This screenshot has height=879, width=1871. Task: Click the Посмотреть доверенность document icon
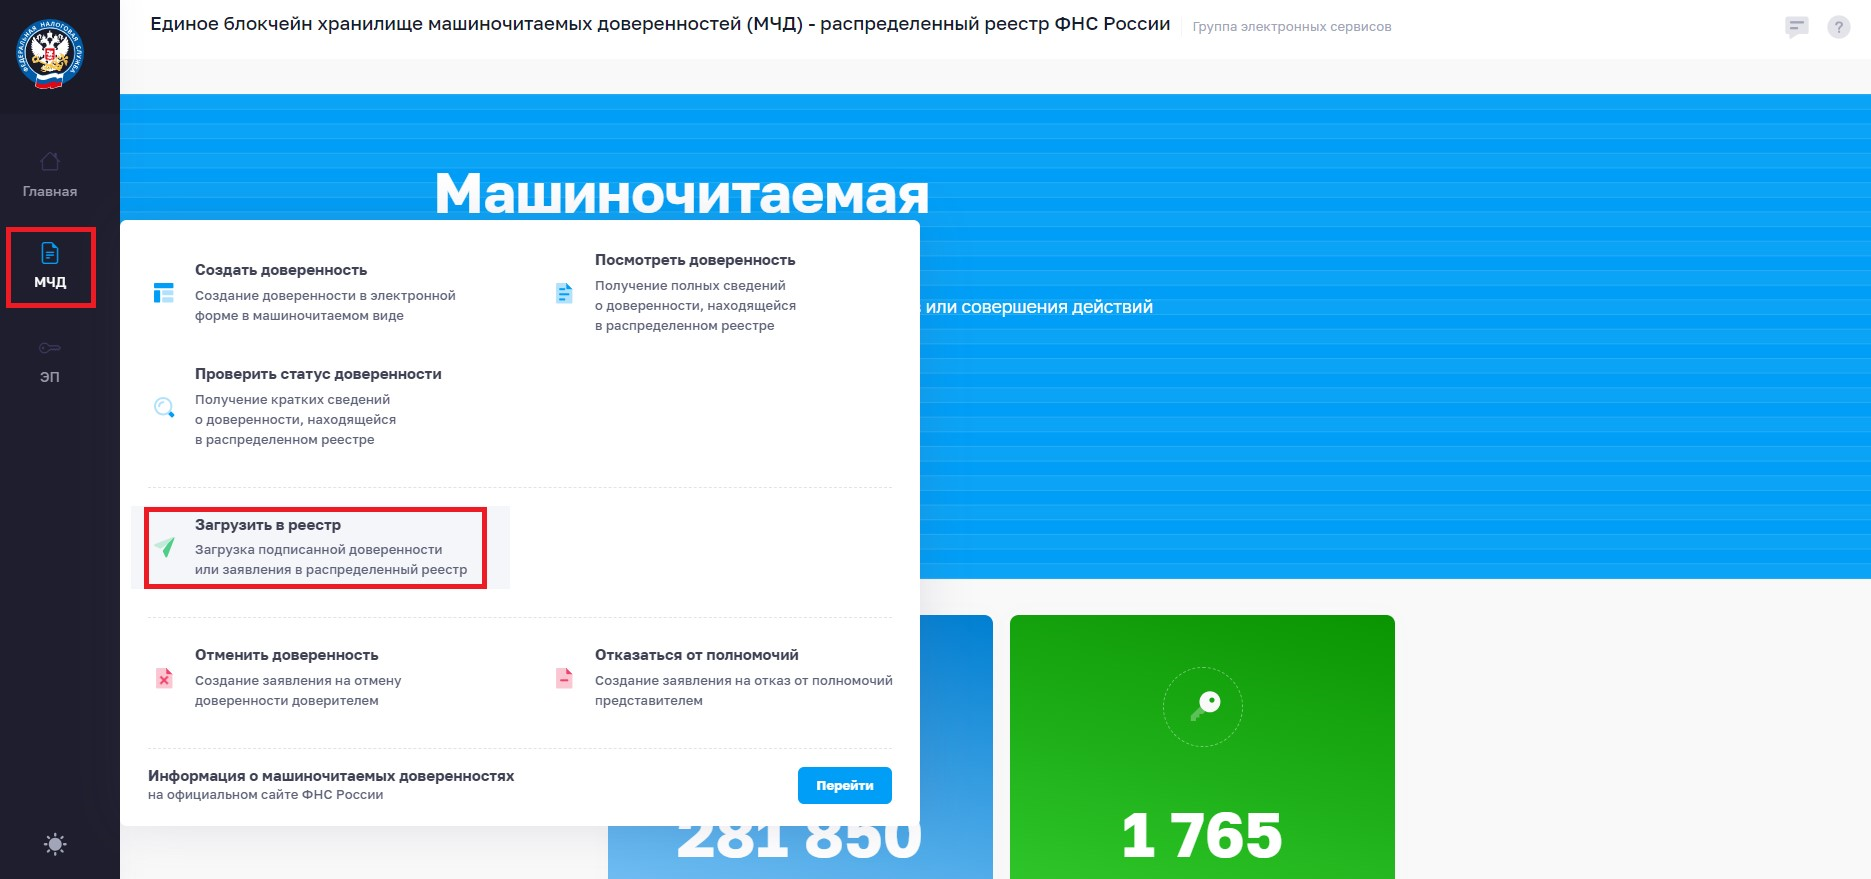pos(564,293)
